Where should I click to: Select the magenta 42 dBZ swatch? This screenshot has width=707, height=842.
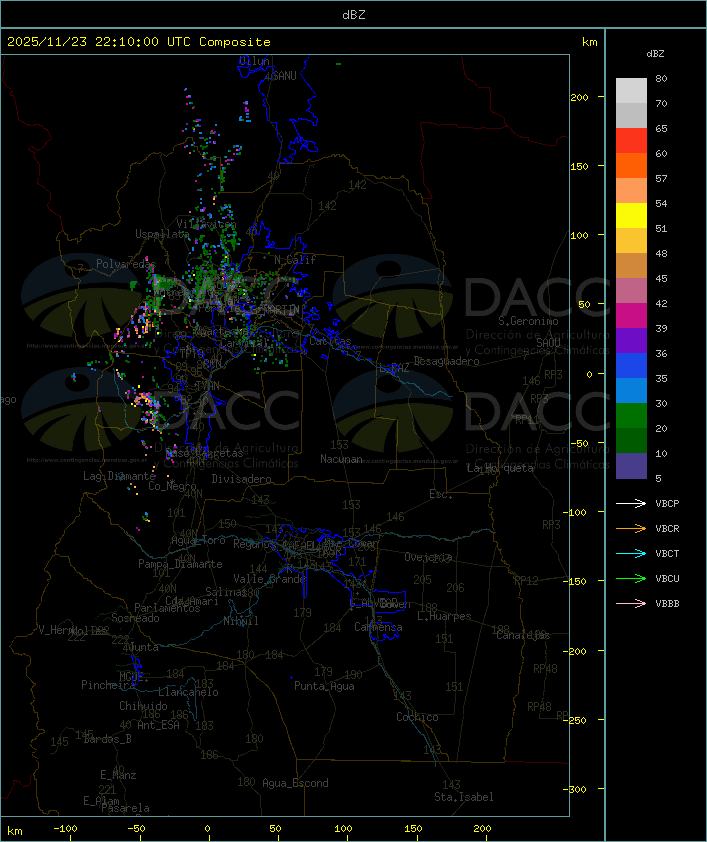coord(631,315)
